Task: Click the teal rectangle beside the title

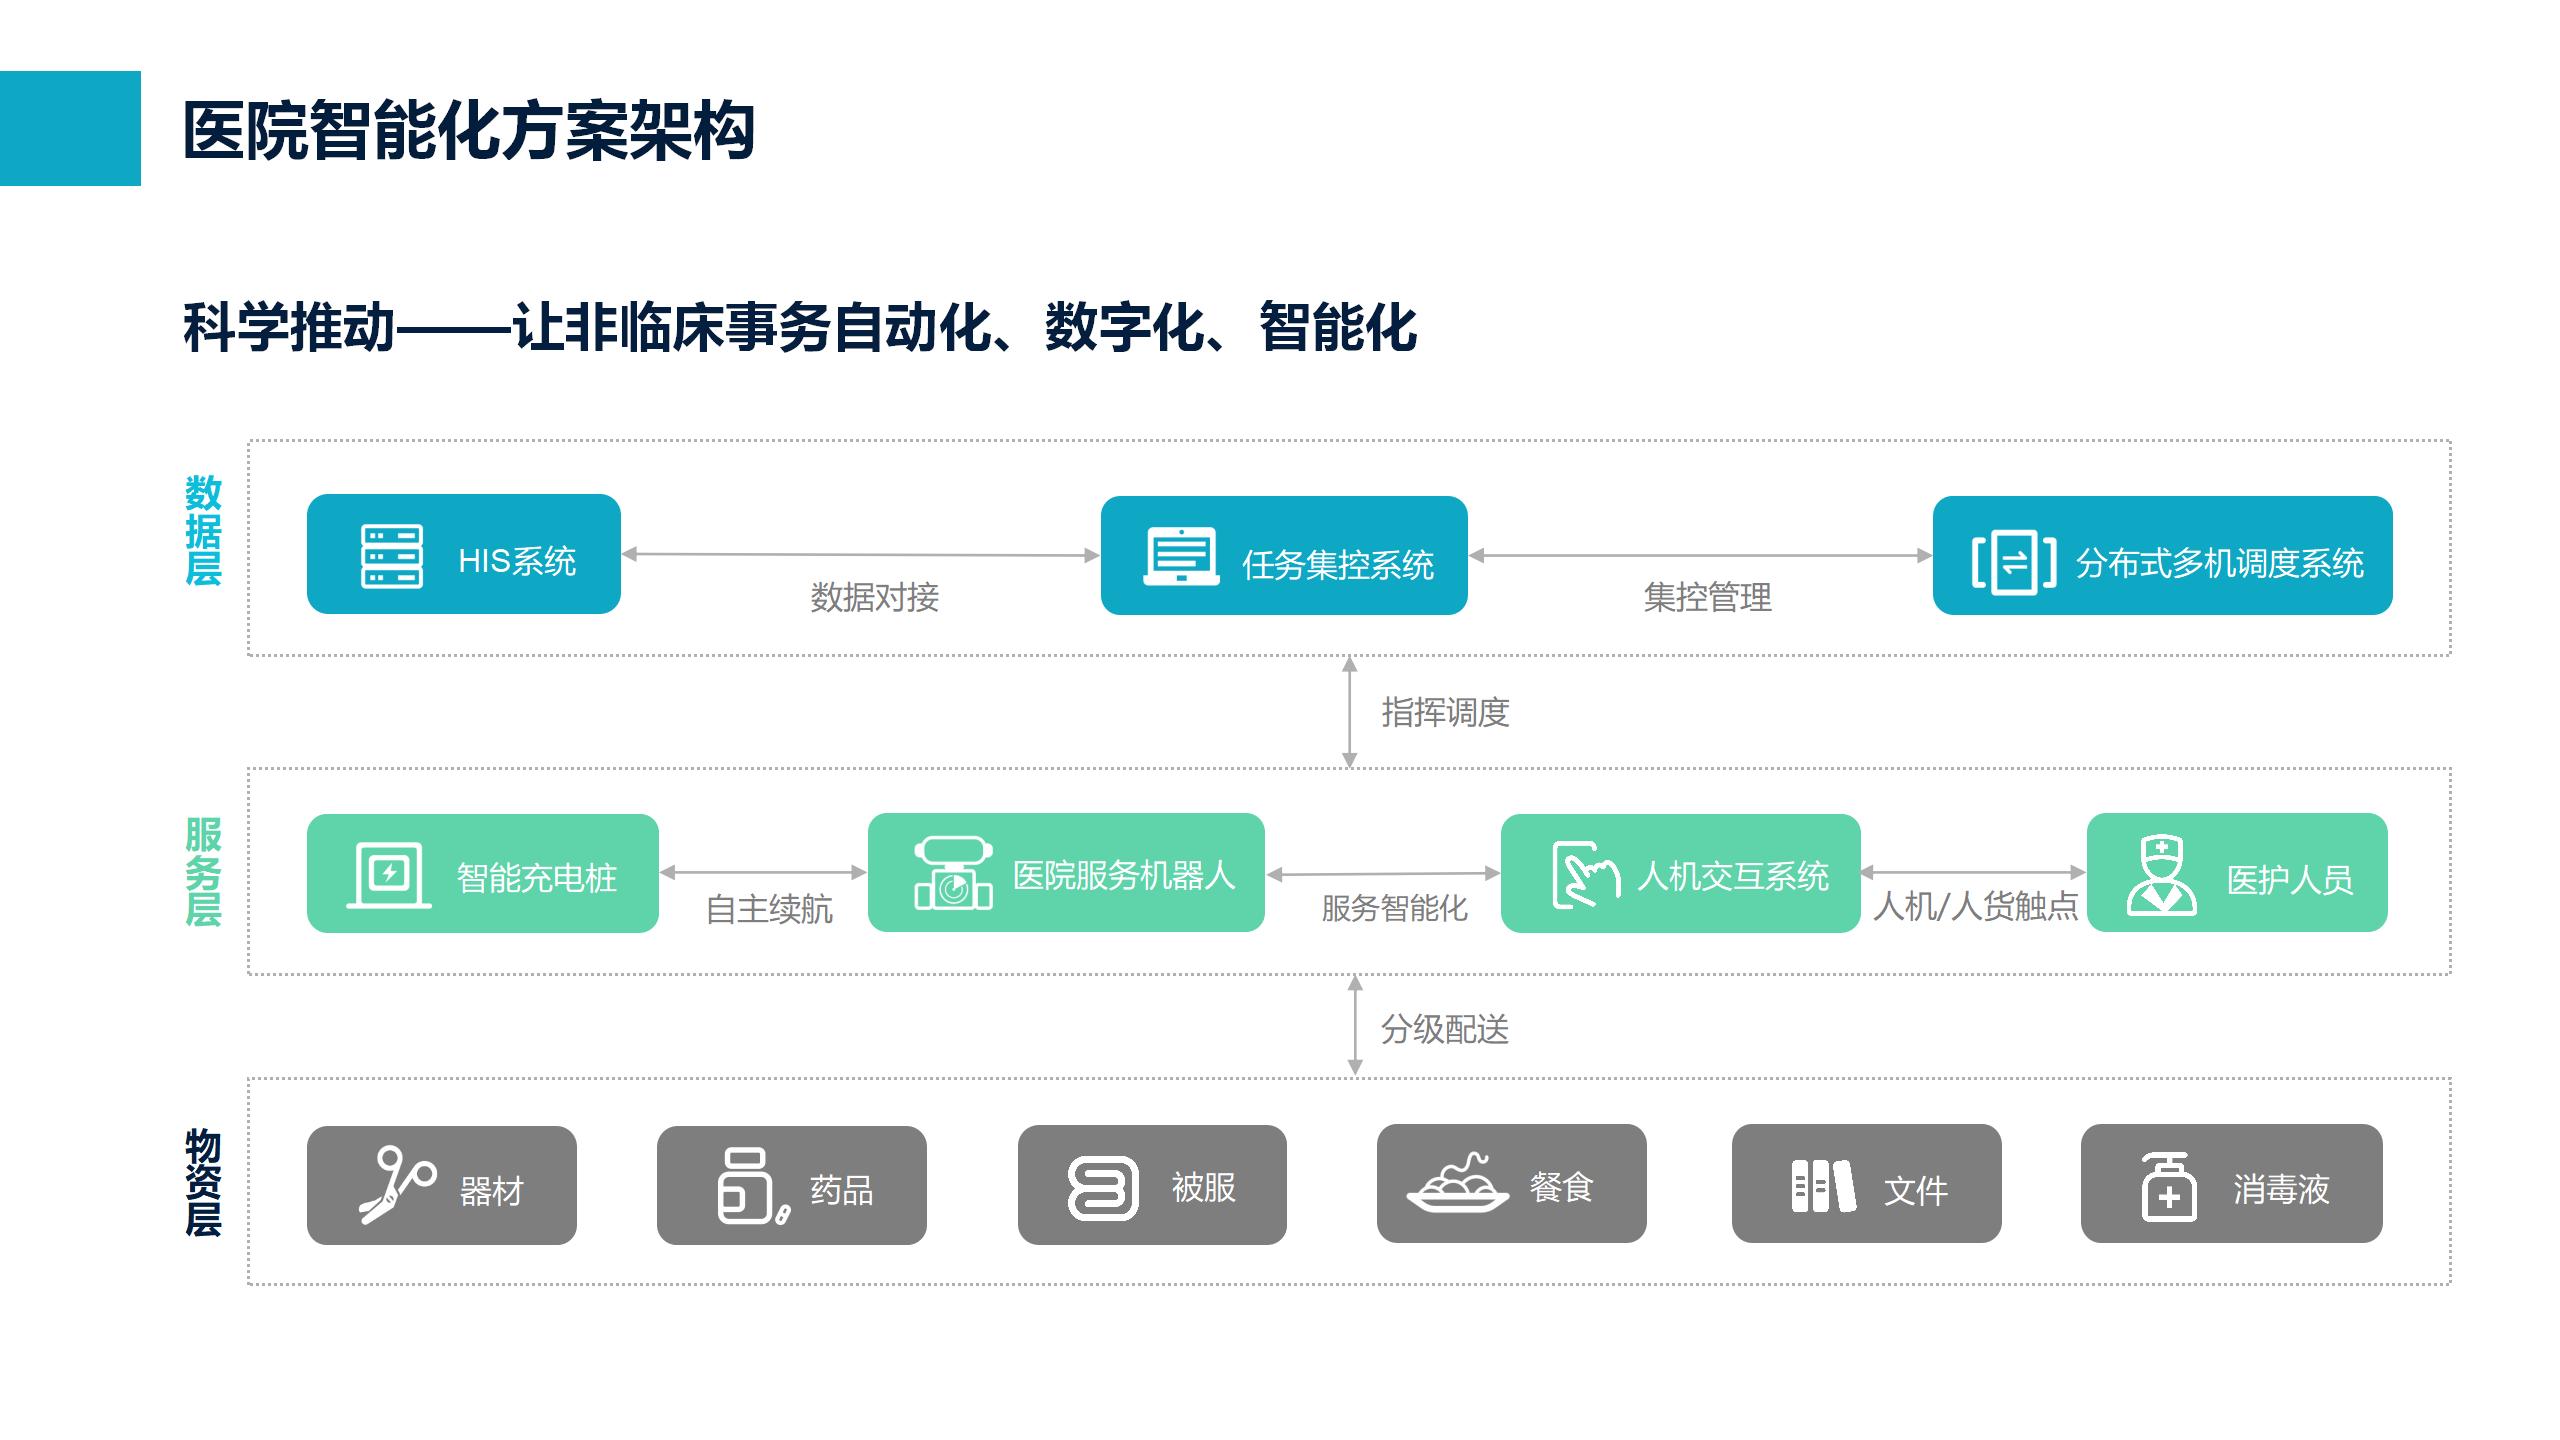Action: coord(70,128)
